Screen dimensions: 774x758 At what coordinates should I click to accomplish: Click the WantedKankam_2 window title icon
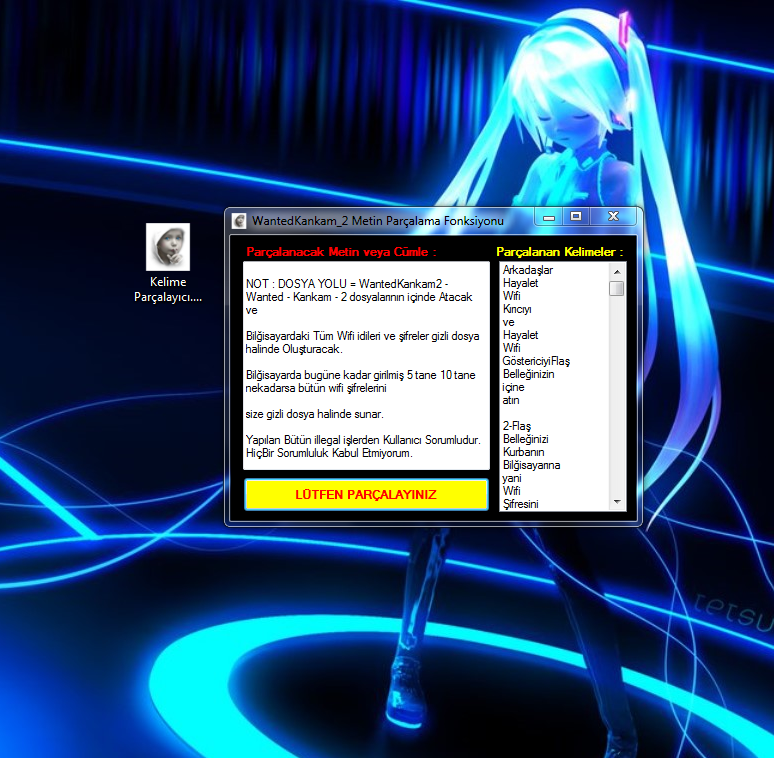tap(239, 221)
